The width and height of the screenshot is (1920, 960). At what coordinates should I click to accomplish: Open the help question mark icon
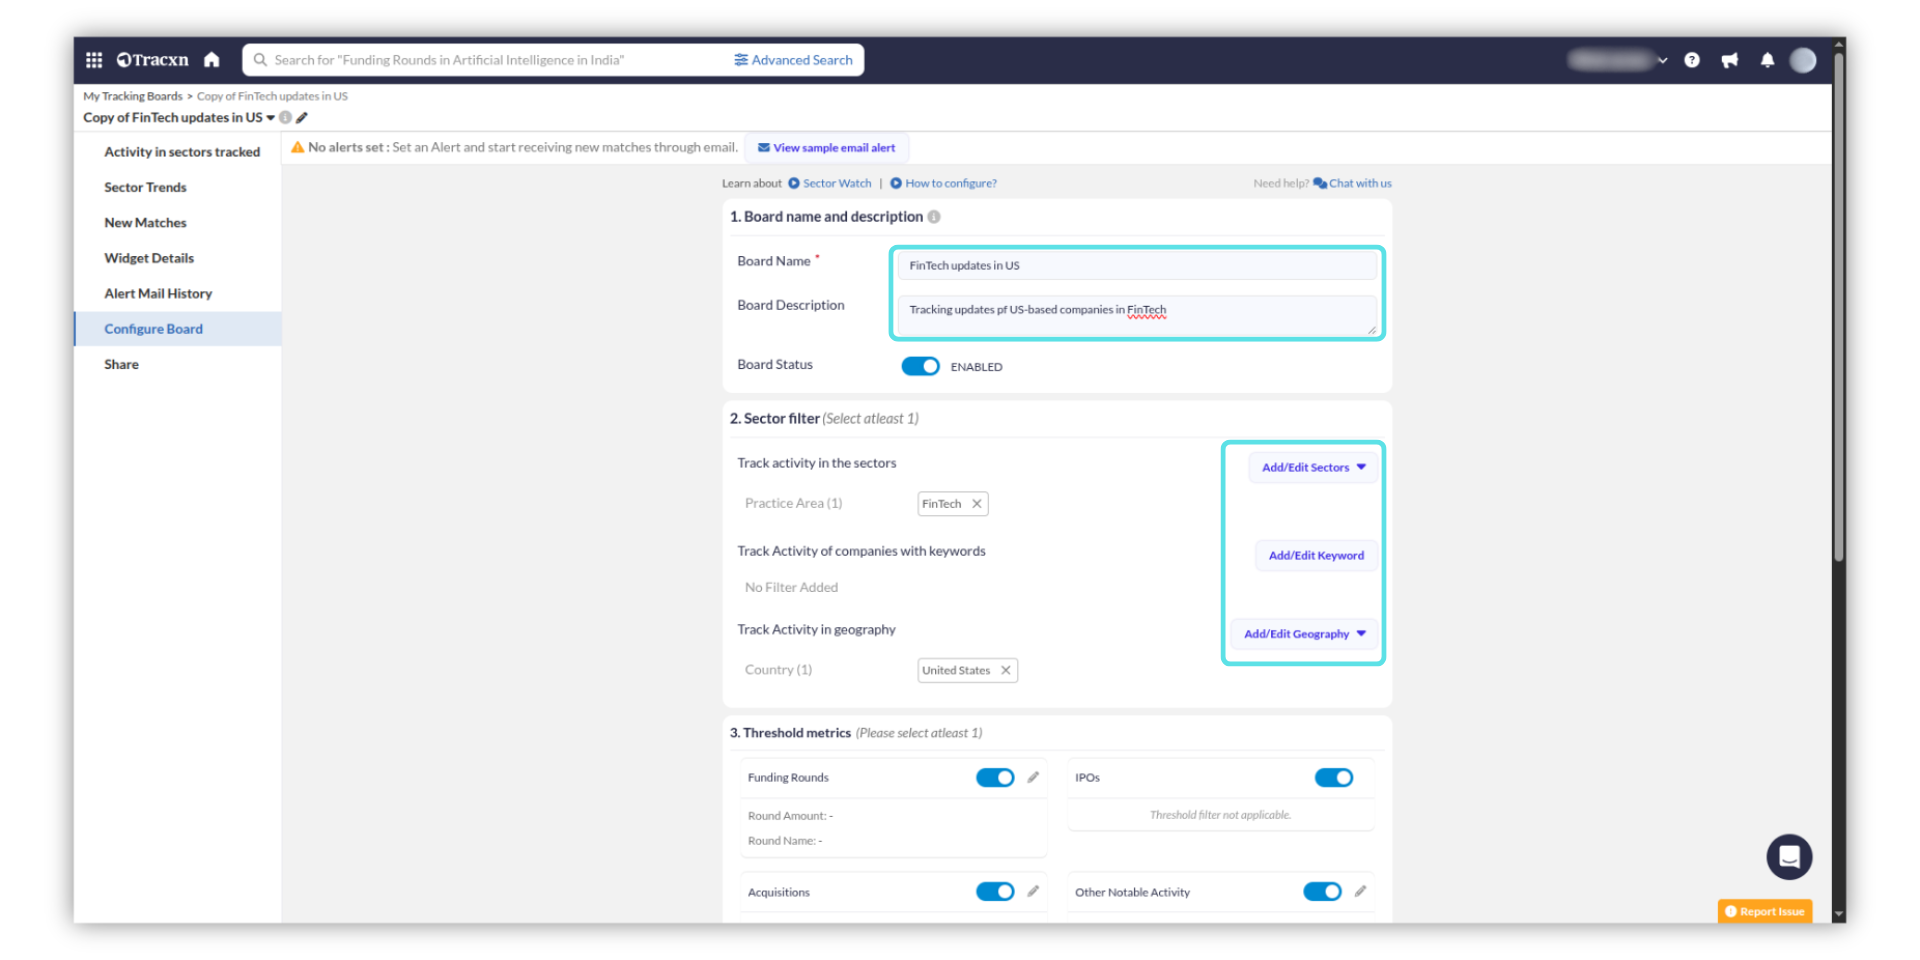[1691, 60]
